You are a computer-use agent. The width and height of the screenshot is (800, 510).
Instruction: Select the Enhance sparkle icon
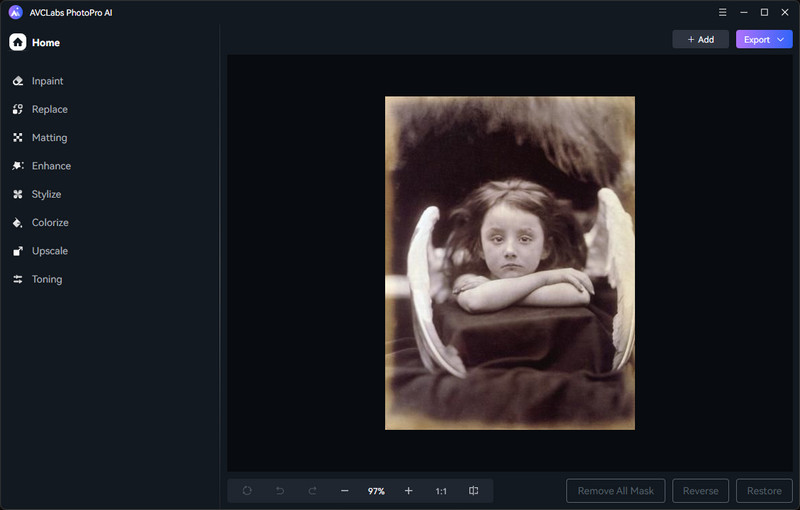coord(18,166)
